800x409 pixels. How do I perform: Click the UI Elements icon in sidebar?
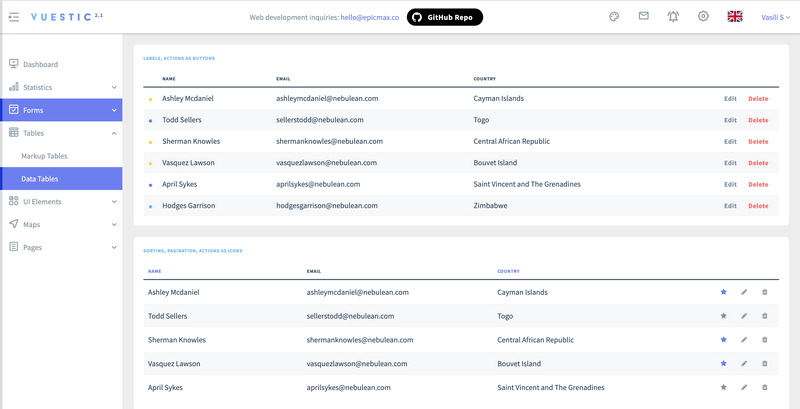point(14,201)
